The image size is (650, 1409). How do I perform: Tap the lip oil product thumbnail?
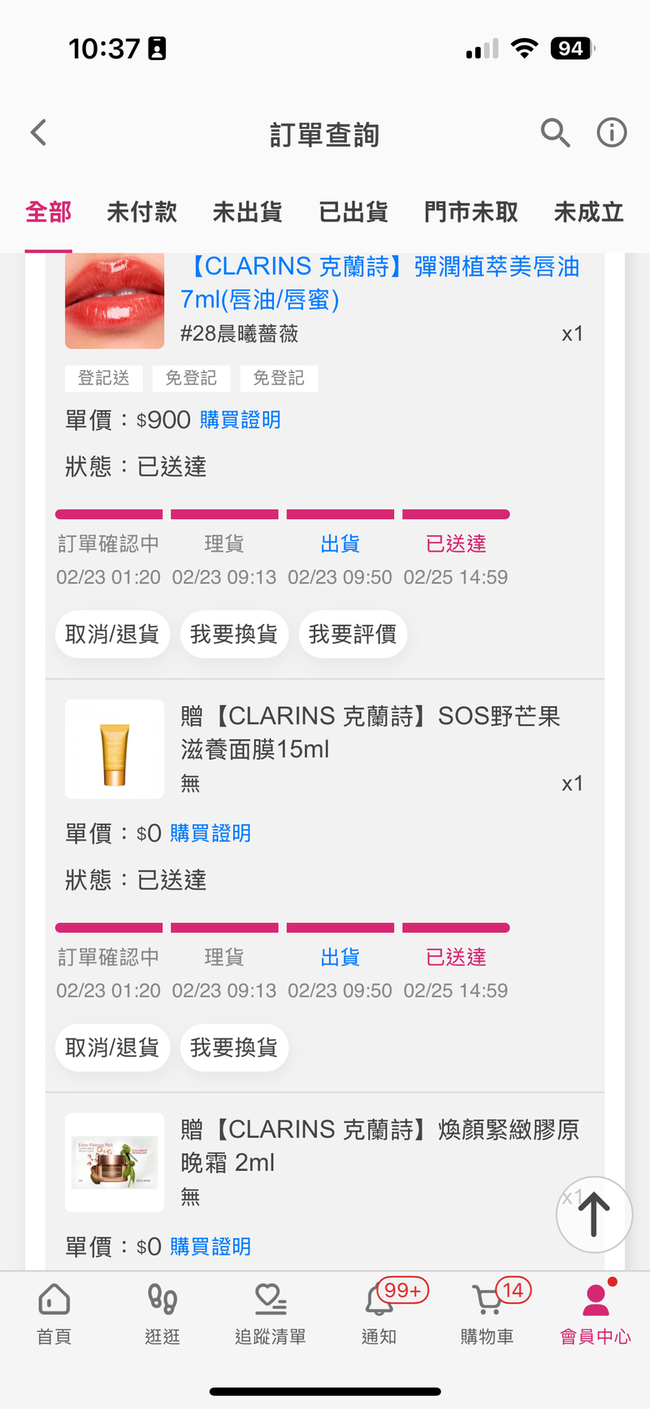click(x=114, y=299)
